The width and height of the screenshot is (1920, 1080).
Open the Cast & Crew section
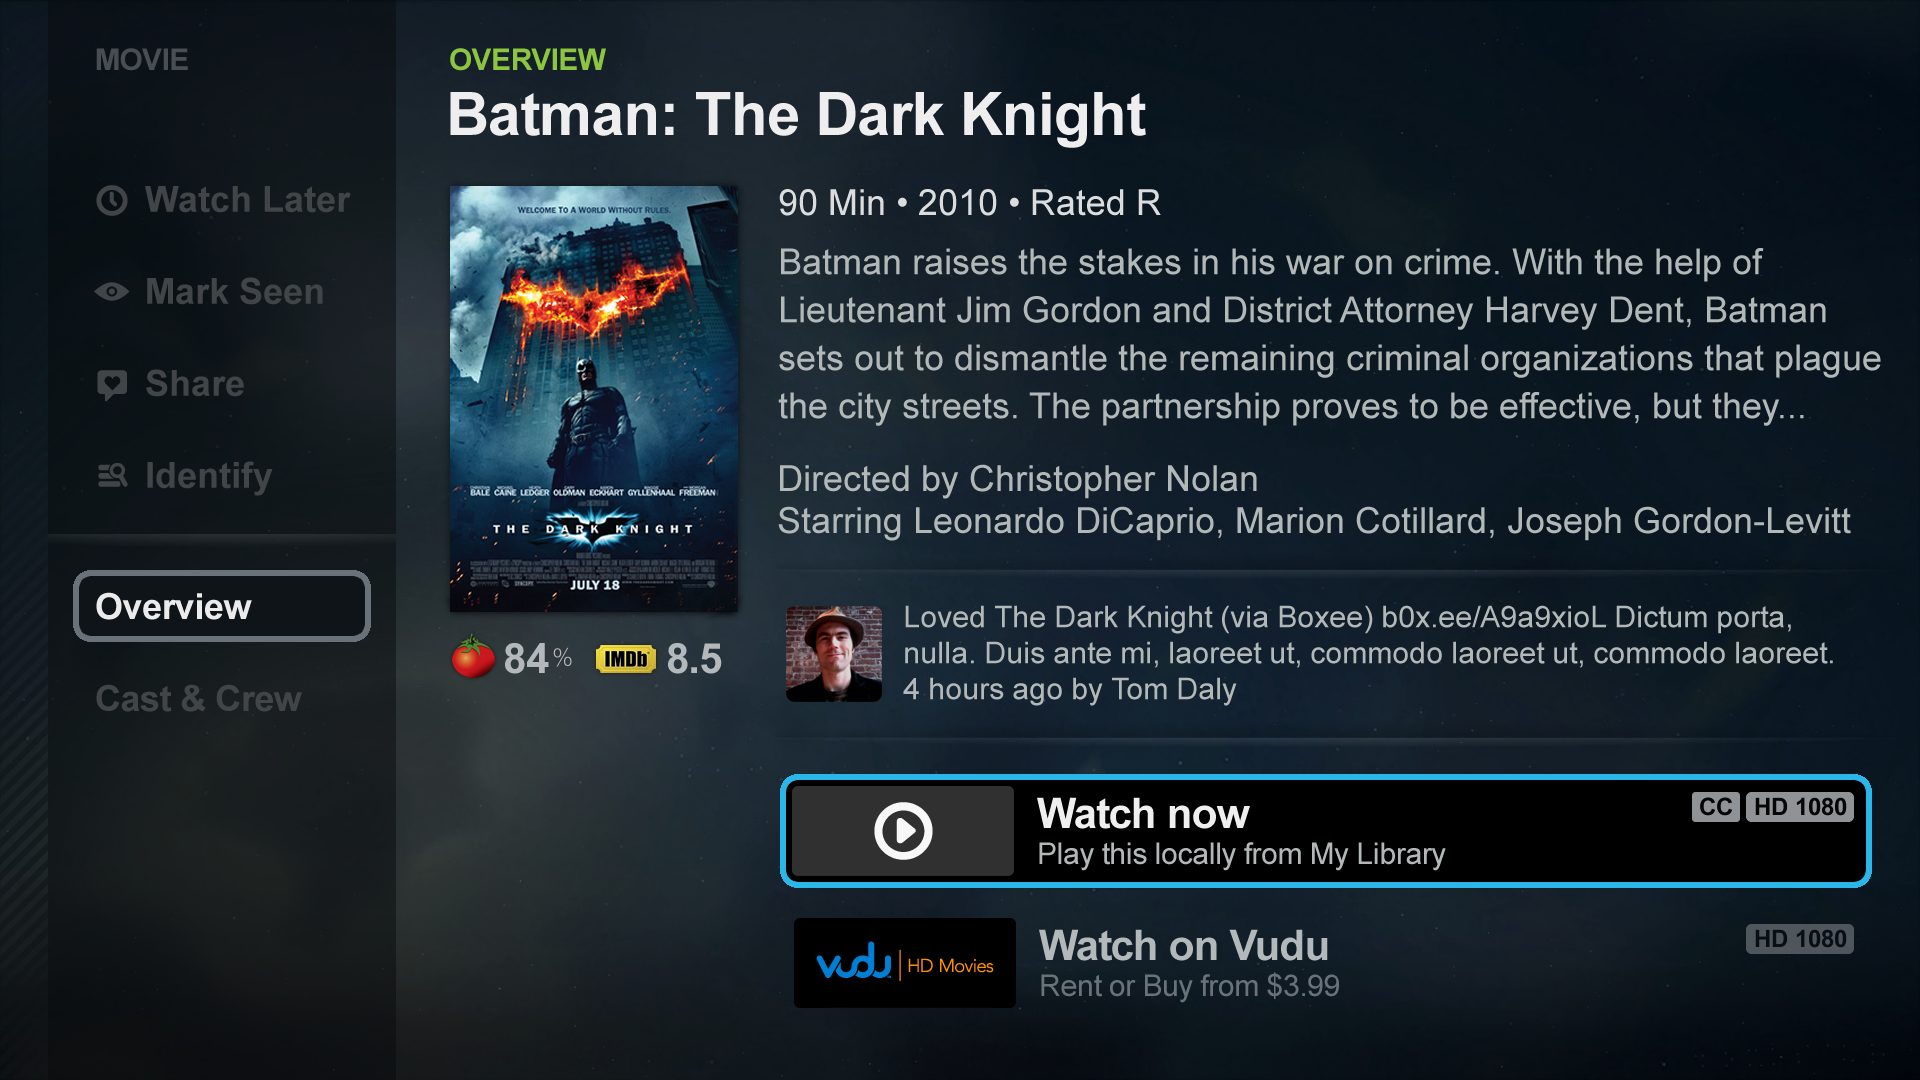click(198, 699)
